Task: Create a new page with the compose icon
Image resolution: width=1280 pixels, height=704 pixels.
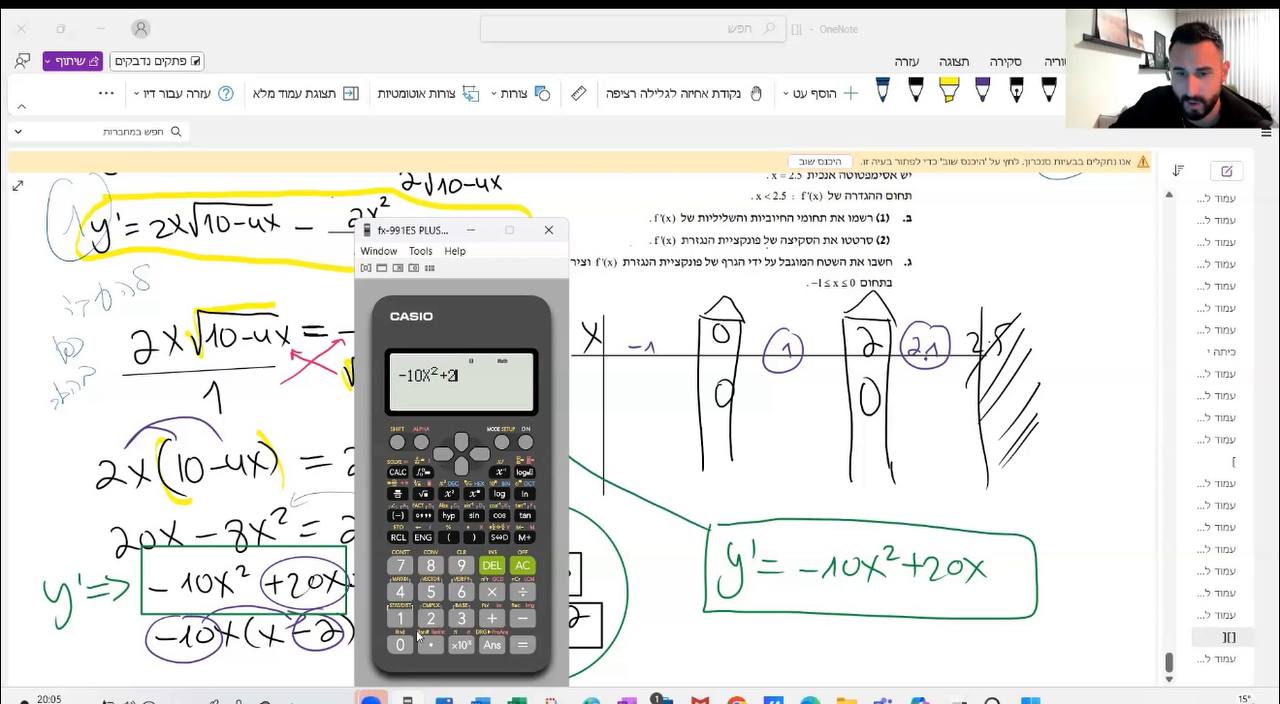Action: coord(1226,171)
